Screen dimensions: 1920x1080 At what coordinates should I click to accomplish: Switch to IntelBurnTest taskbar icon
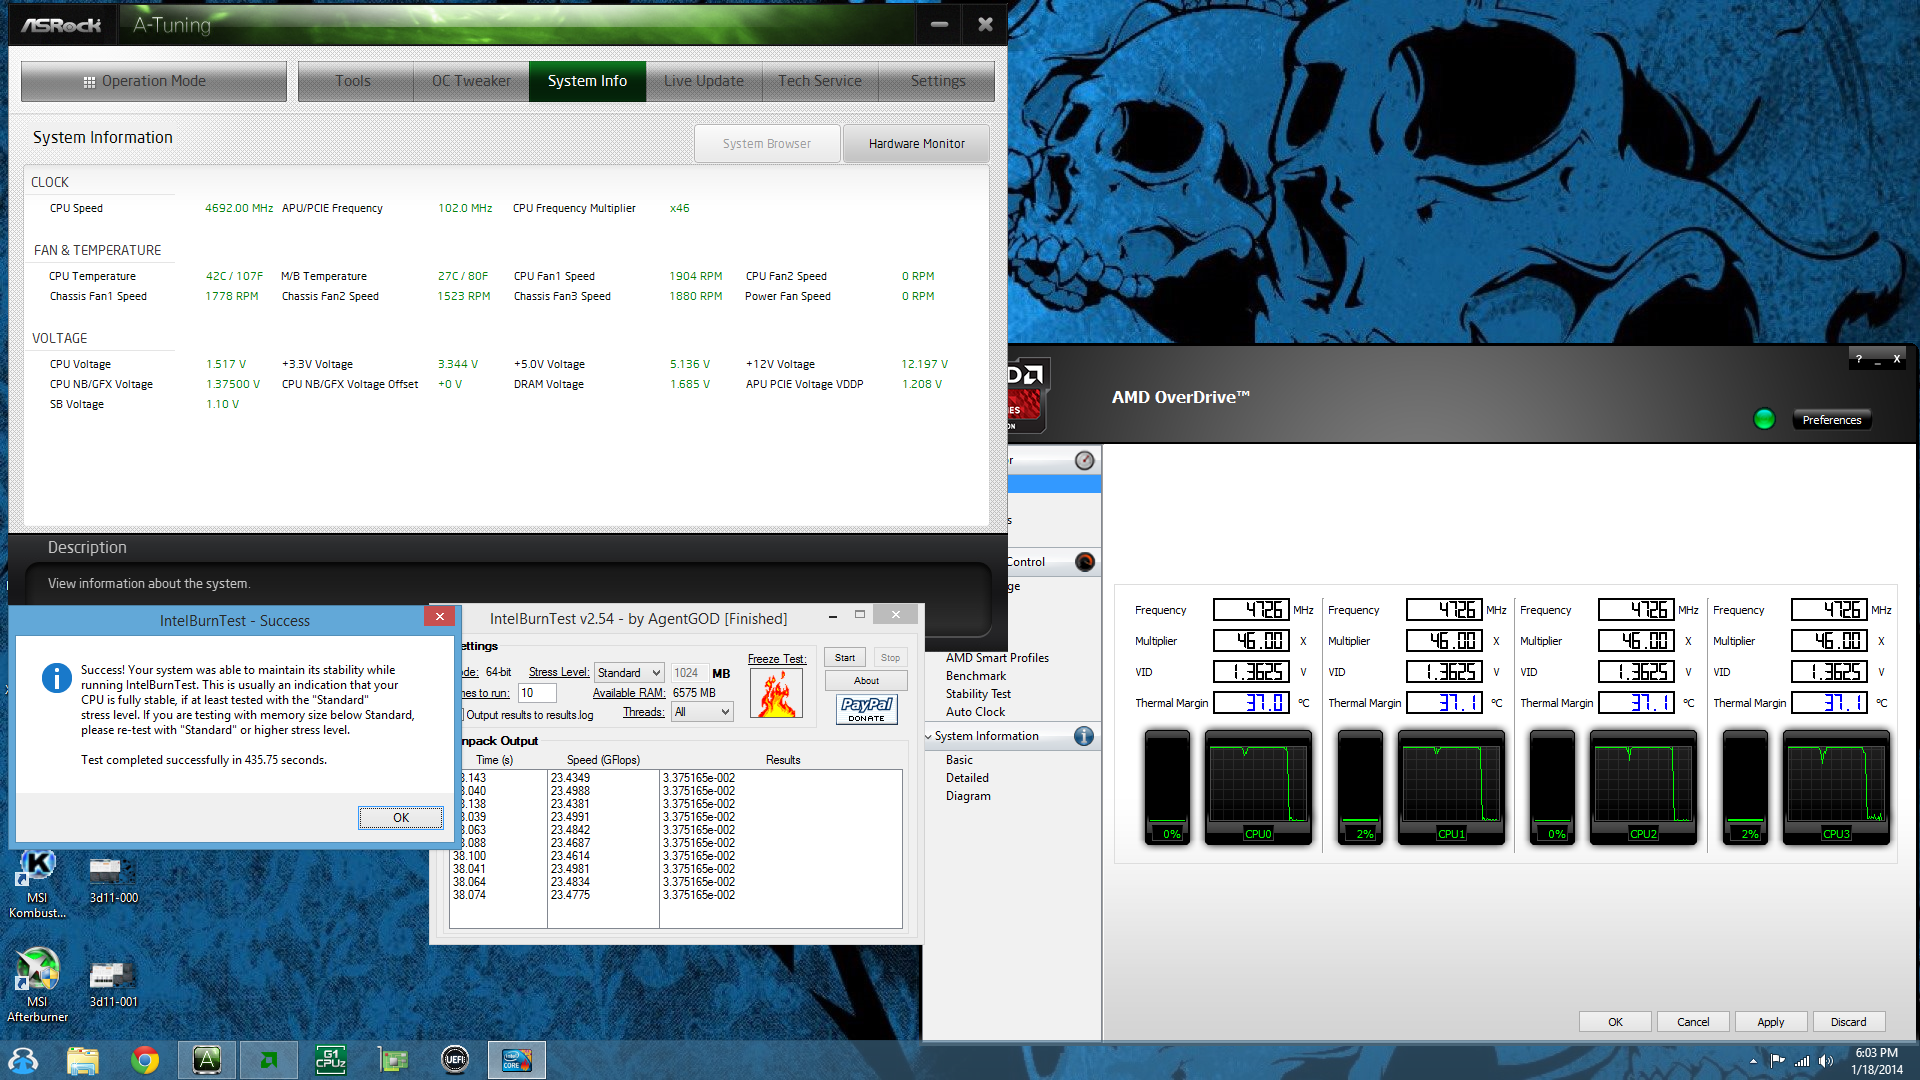point(517,1060)
